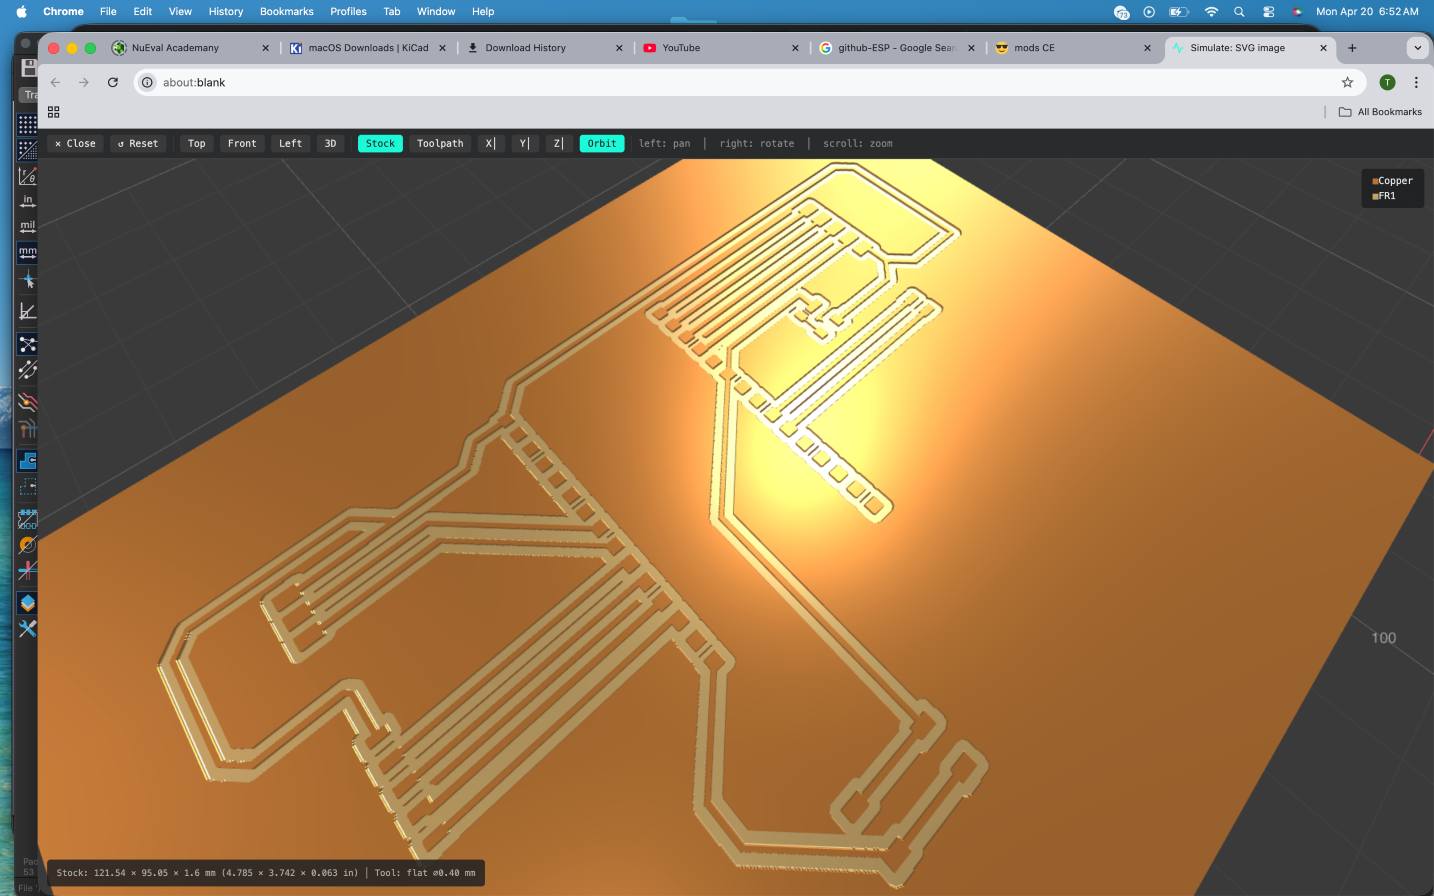Click the forward navigation arrow
The height and width of the screenshot is (896, 1434).
point(84,82)
